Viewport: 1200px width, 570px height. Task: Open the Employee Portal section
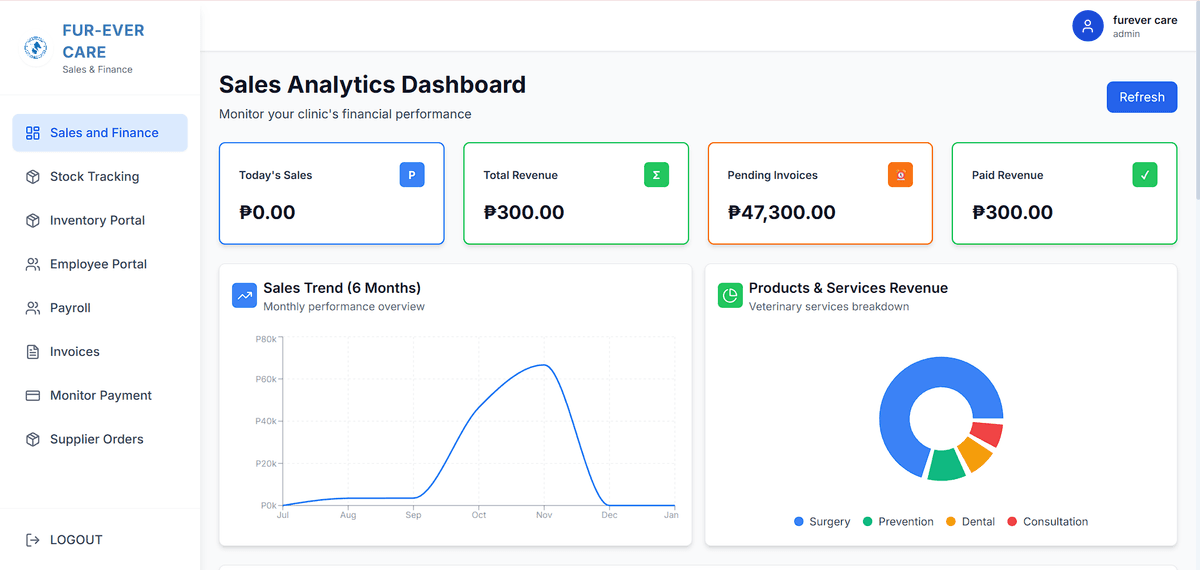click(98, 265)
